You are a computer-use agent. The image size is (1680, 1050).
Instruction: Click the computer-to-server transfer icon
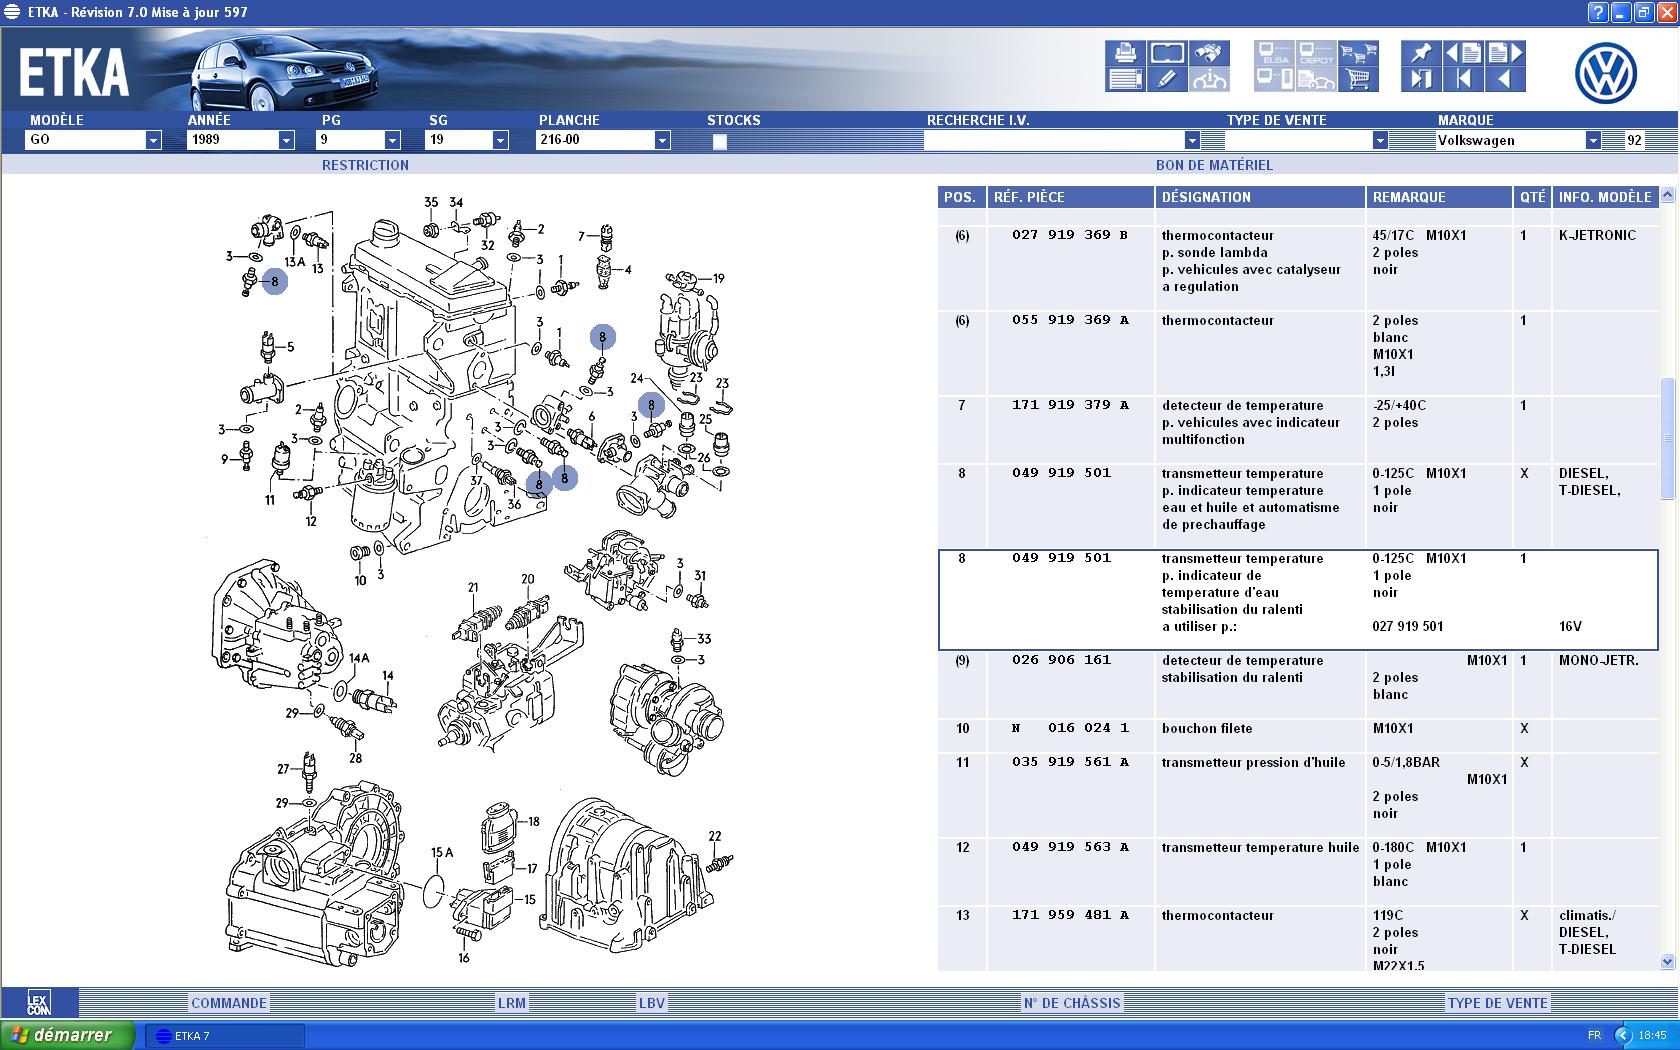pos(1274,79)
